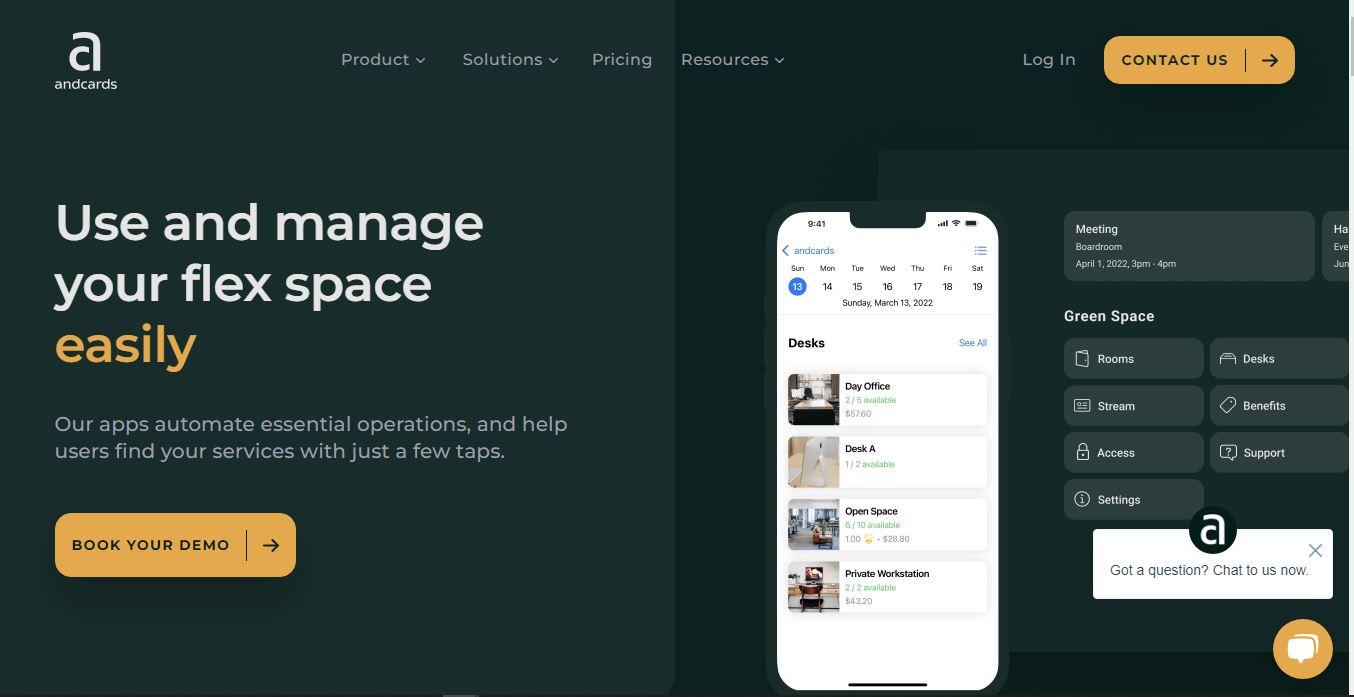Open the Support label

(x=1264, y=453)
